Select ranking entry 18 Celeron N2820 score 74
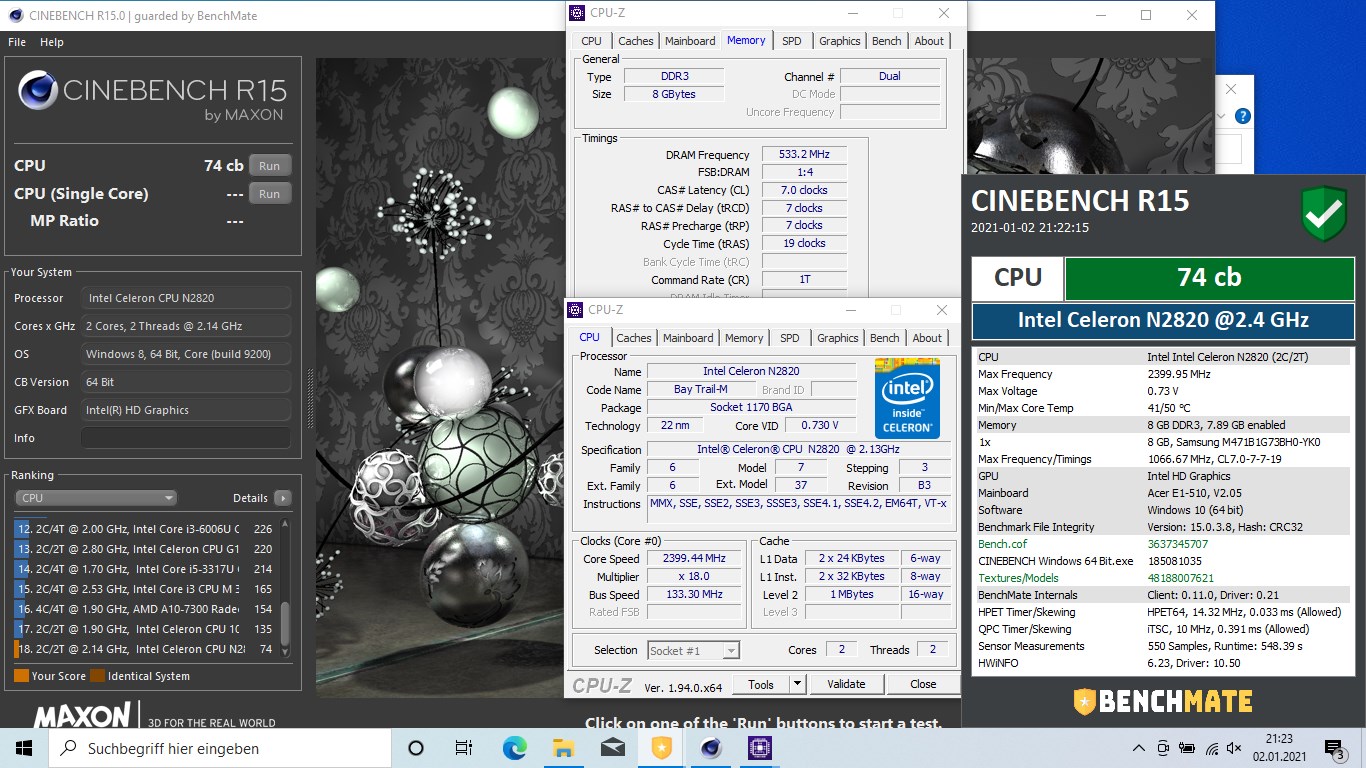 click(x=146, y=649)
